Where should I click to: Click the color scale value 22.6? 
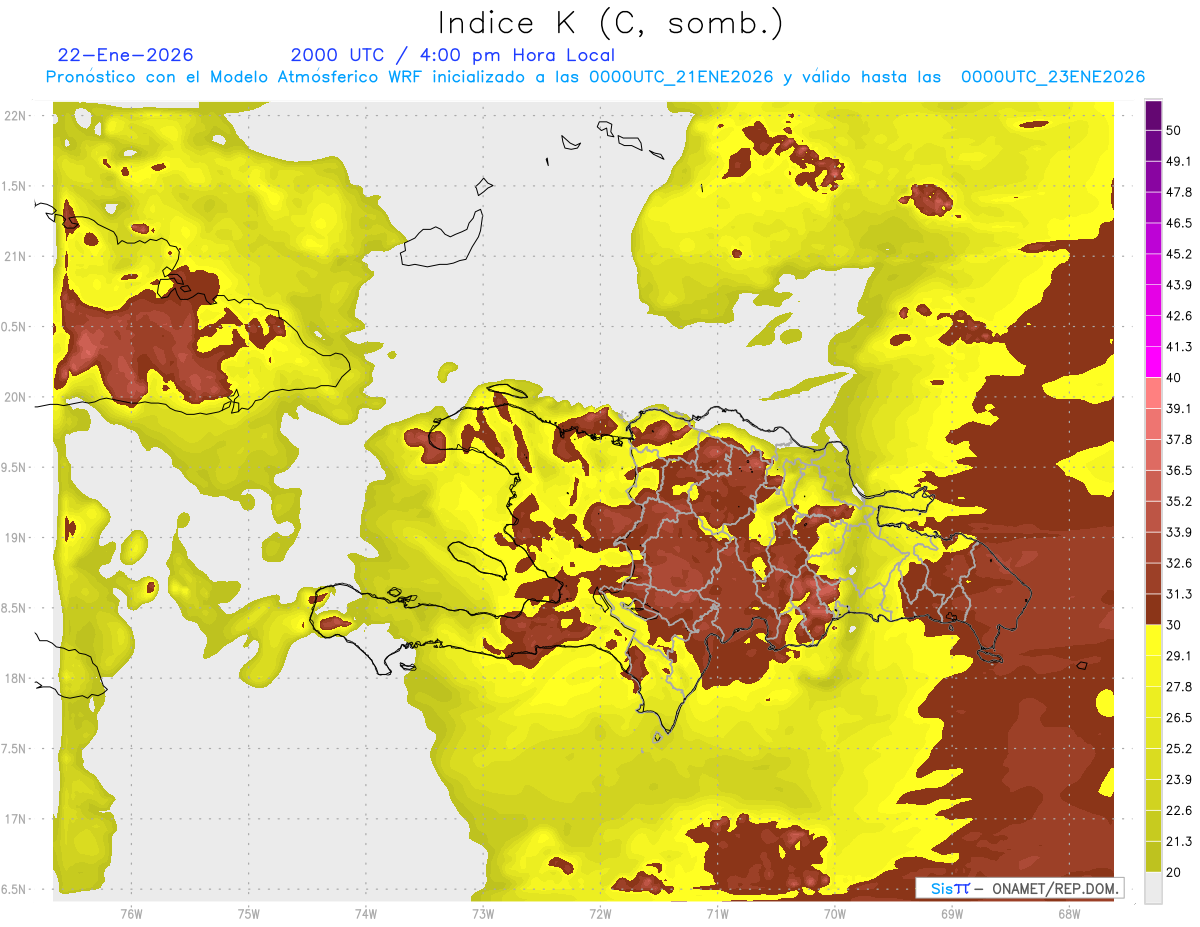click(1180, 811)
